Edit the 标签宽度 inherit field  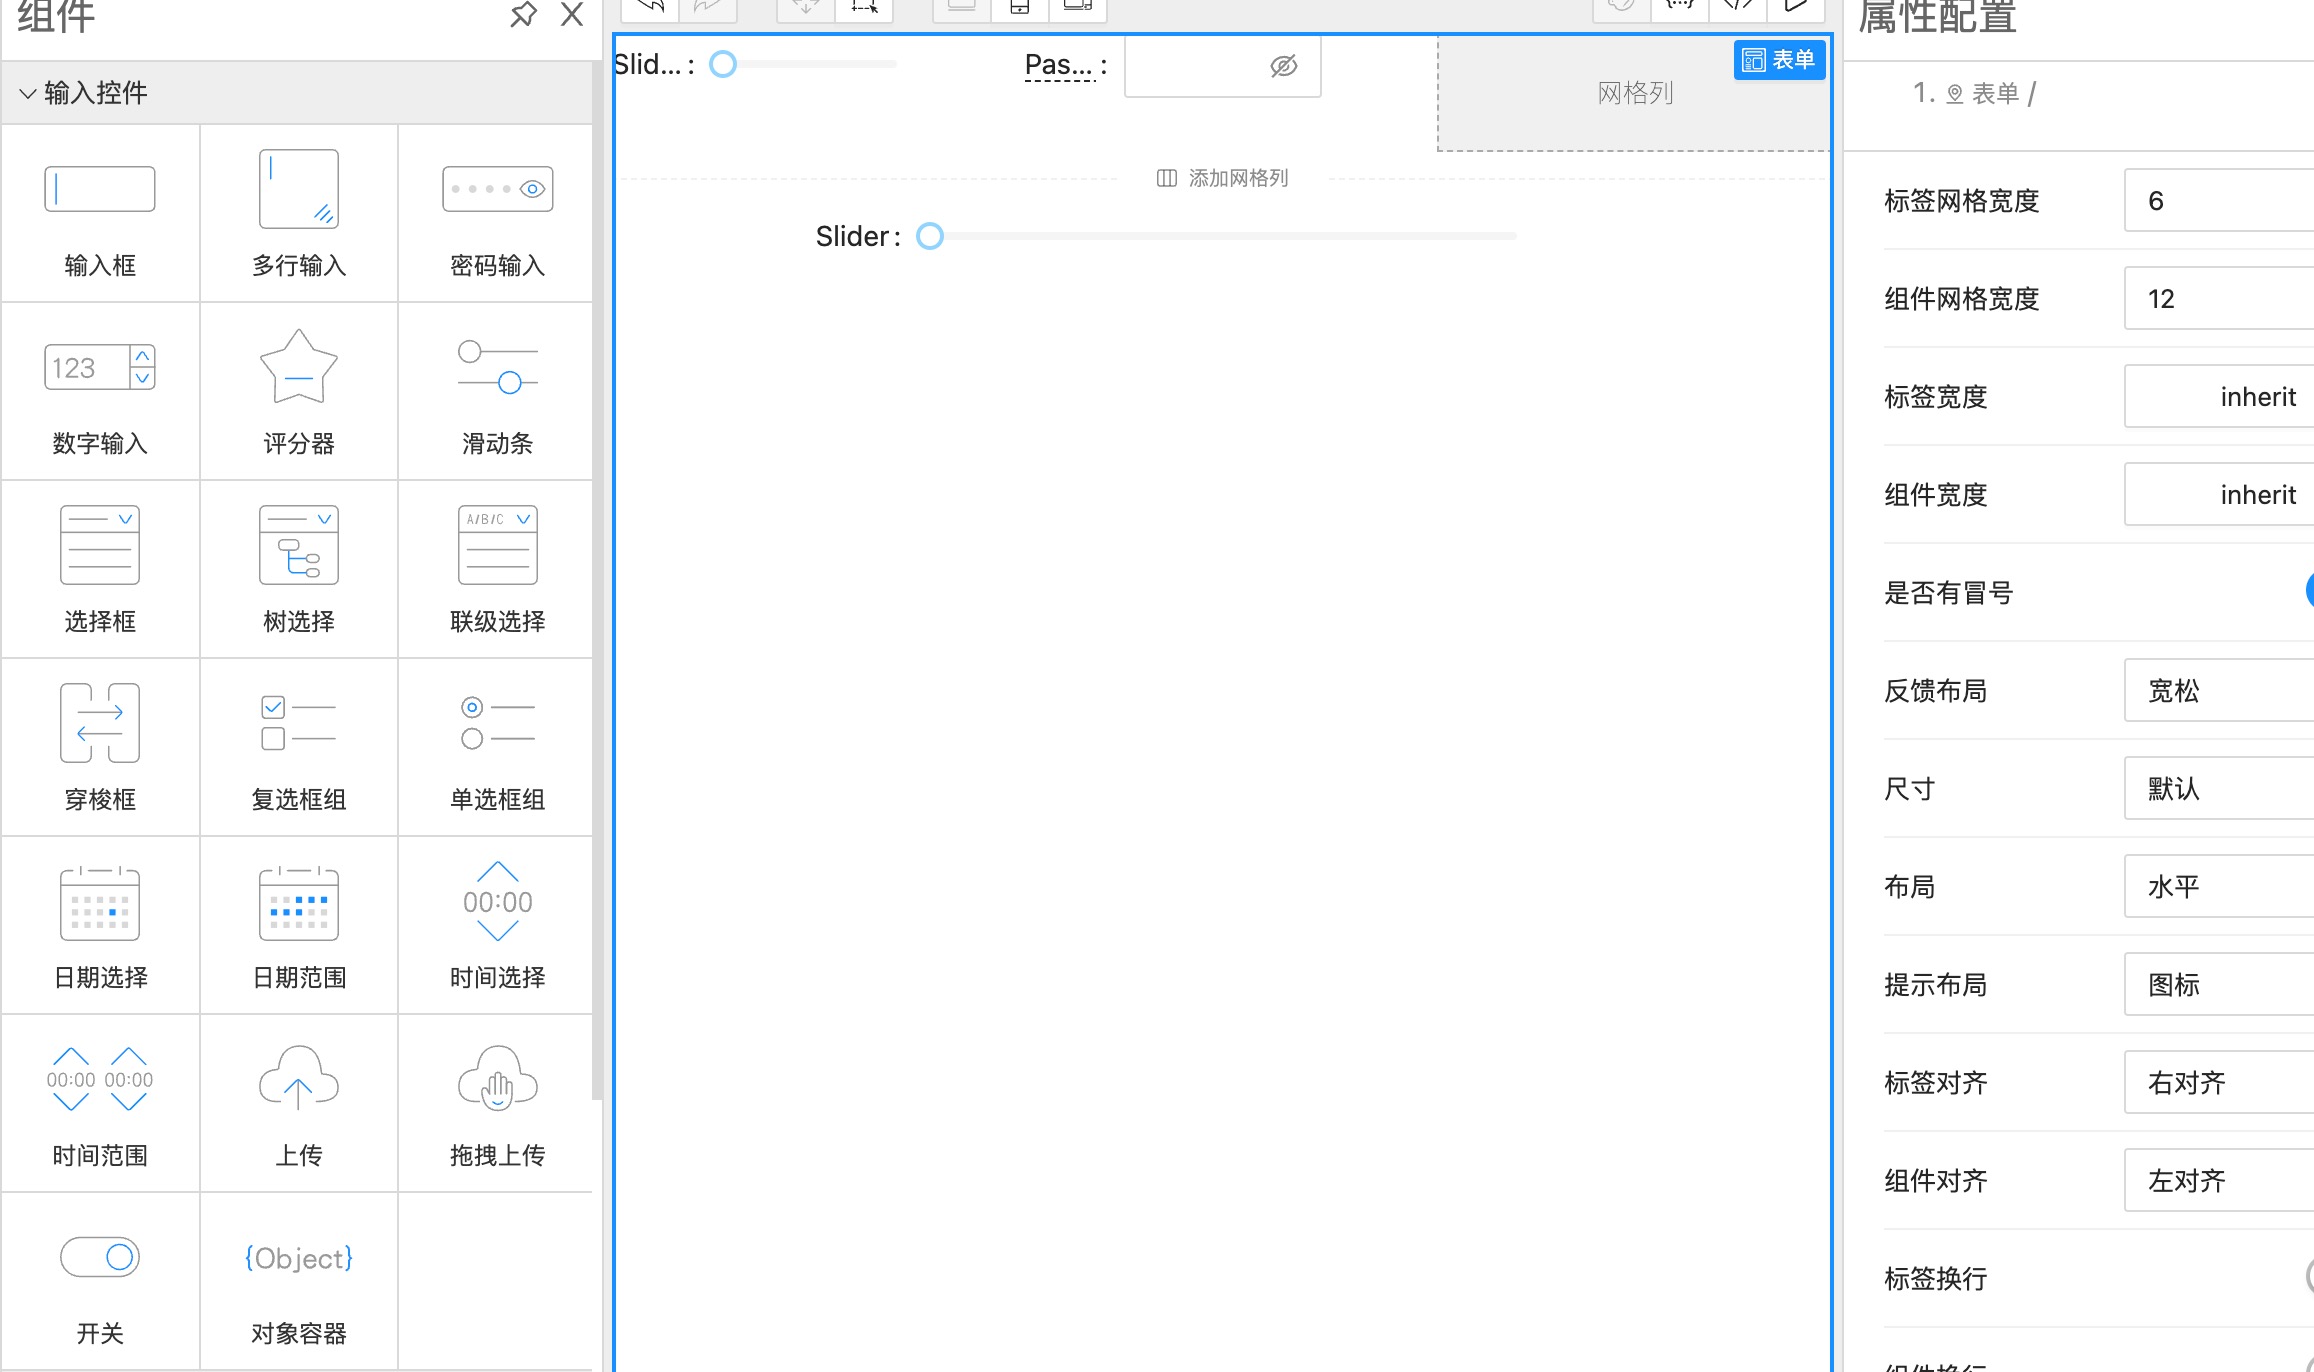(x=2219, y=397)
